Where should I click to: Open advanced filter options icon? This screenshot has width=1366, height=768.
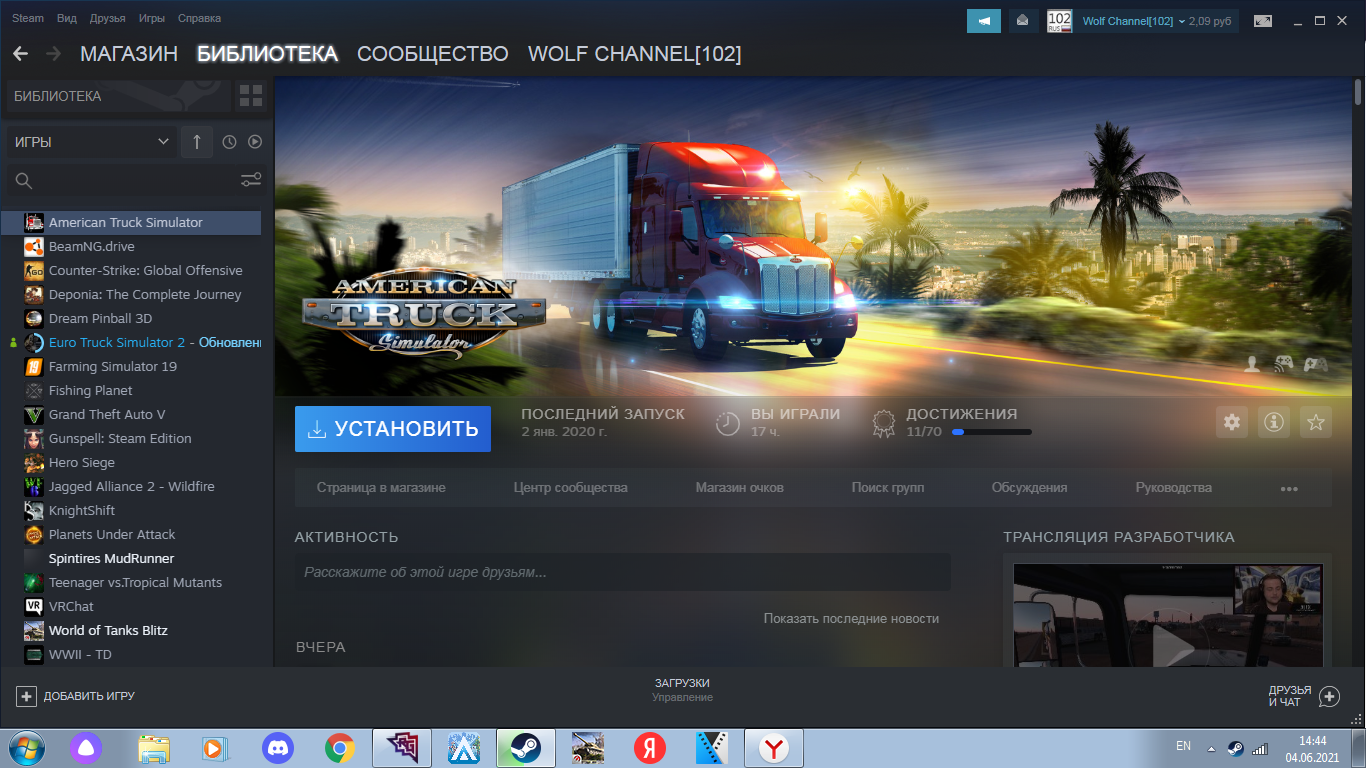click(x=251, y=180)
